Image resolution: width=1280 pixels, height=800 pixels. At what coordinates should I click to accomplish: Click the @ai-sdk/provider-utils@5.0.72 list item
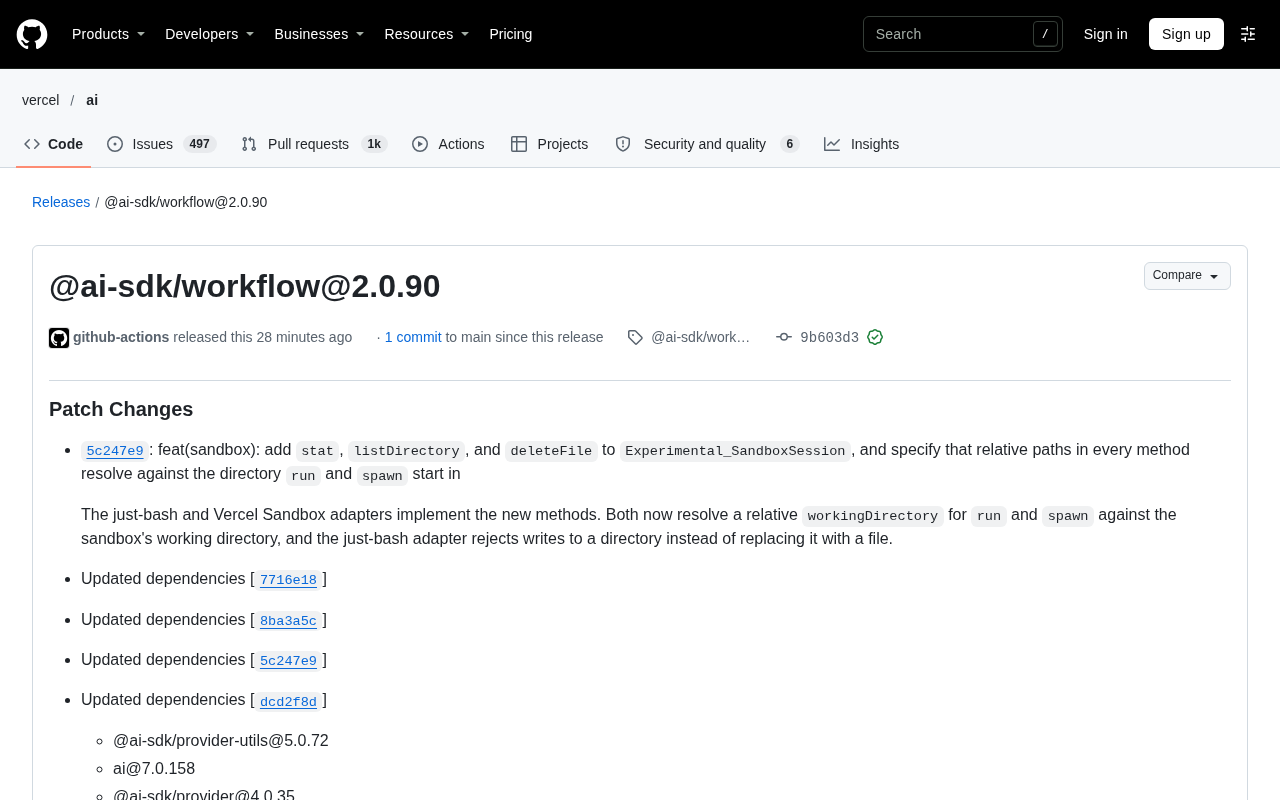point(221,741)
